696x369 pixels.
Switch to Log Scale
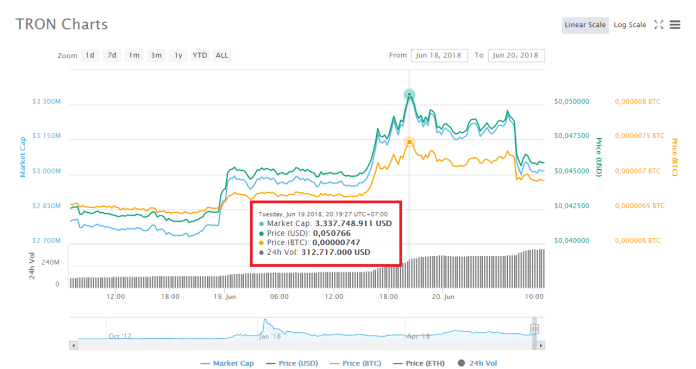click(x=630, y=25)
